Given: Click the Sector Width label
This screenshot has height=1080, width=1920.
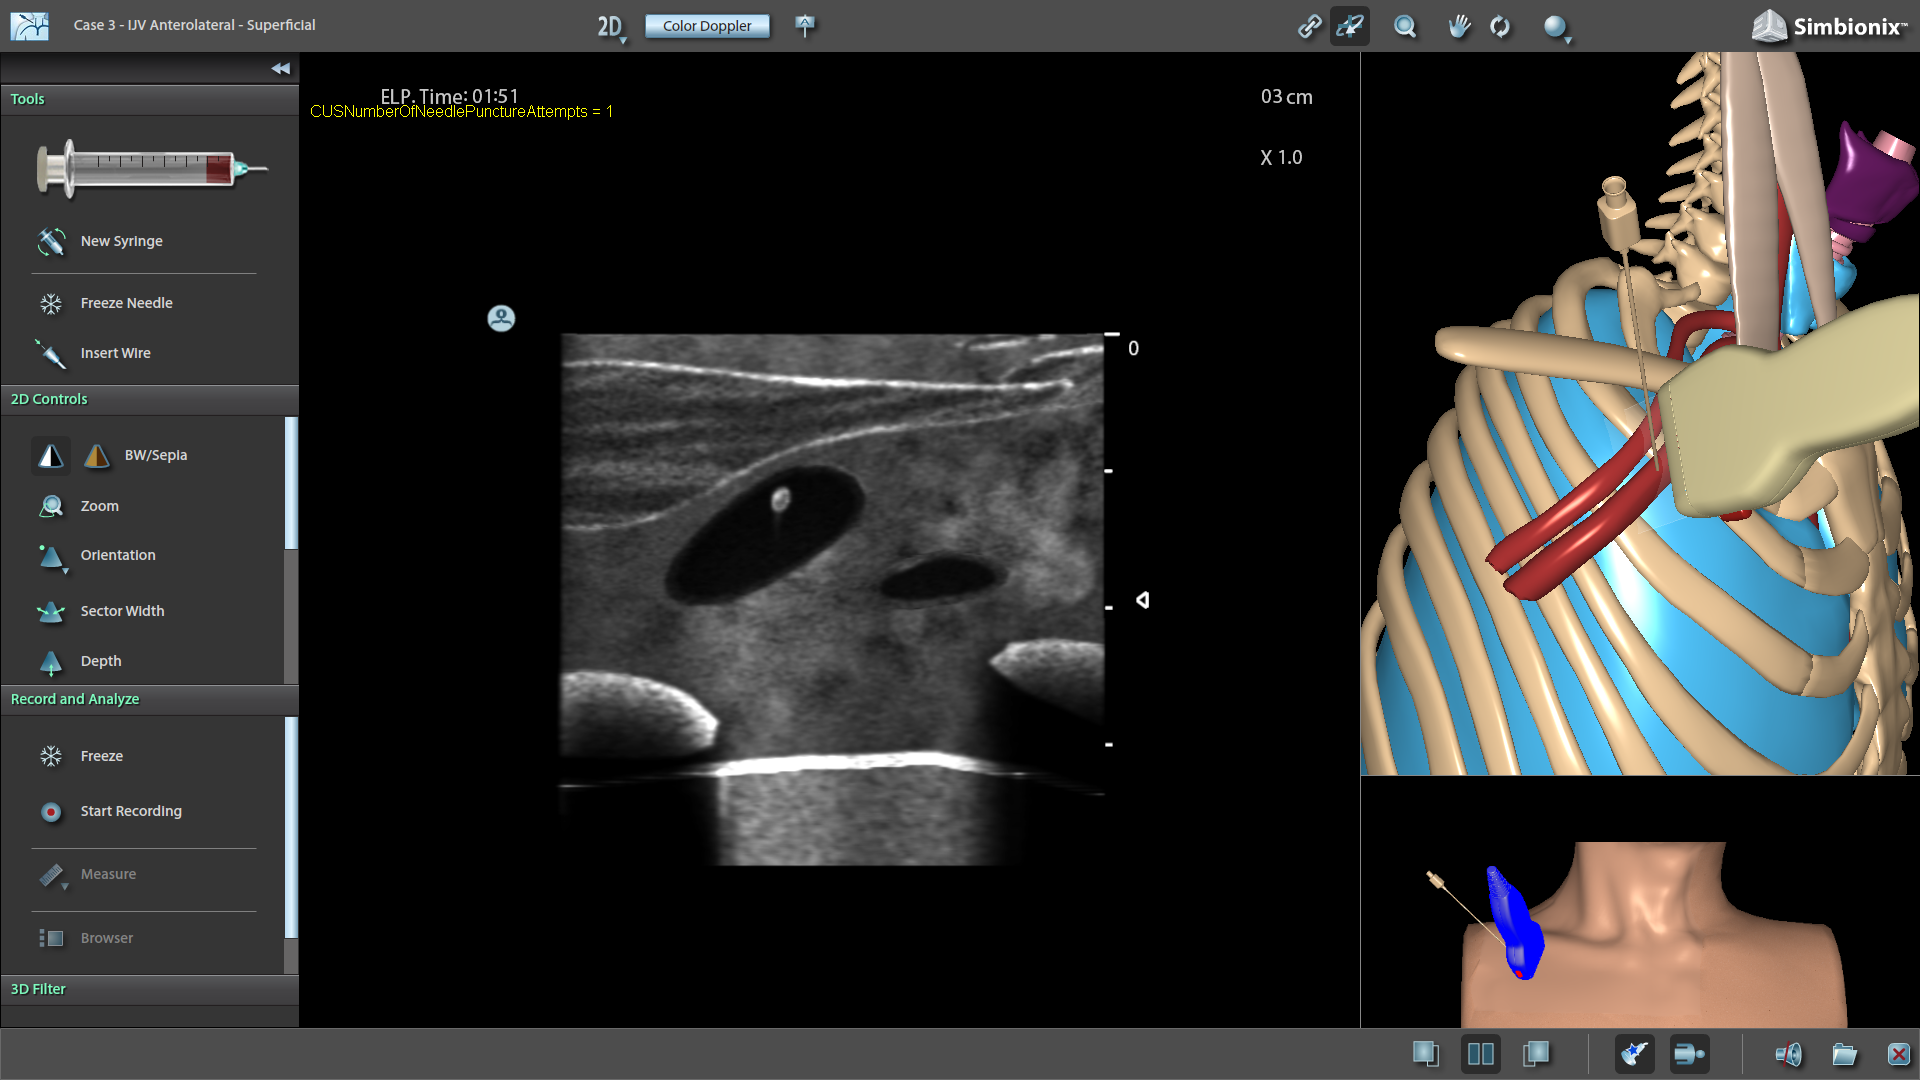Looking at the screenshot, I should point(123,611).
